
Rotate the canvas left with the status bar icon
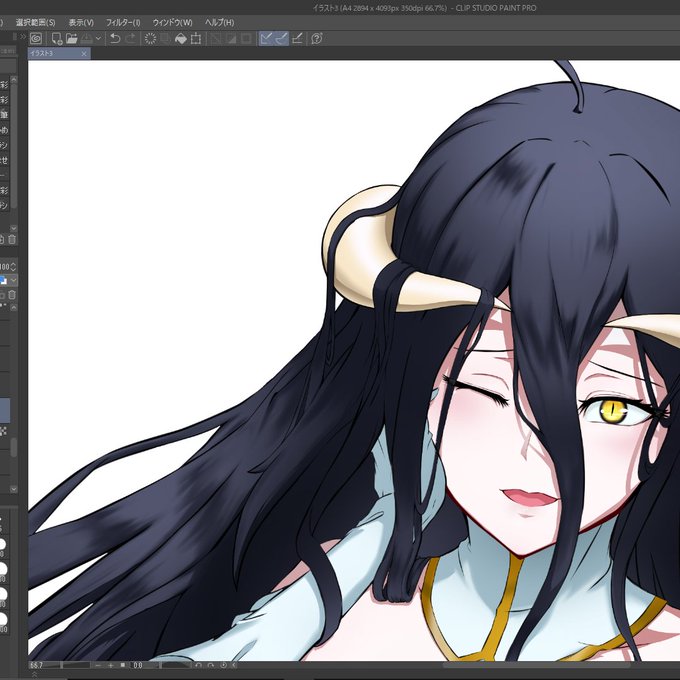point(198,665)
